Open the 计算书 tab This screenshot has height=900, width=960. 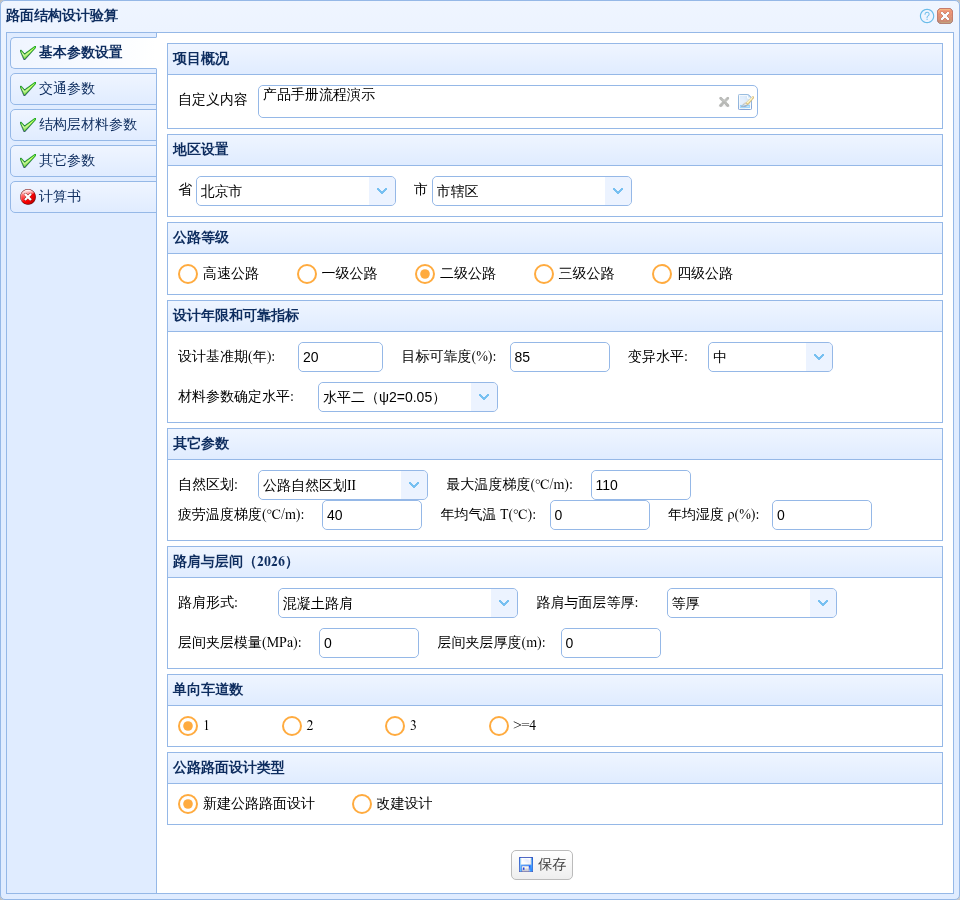[83, 197]
